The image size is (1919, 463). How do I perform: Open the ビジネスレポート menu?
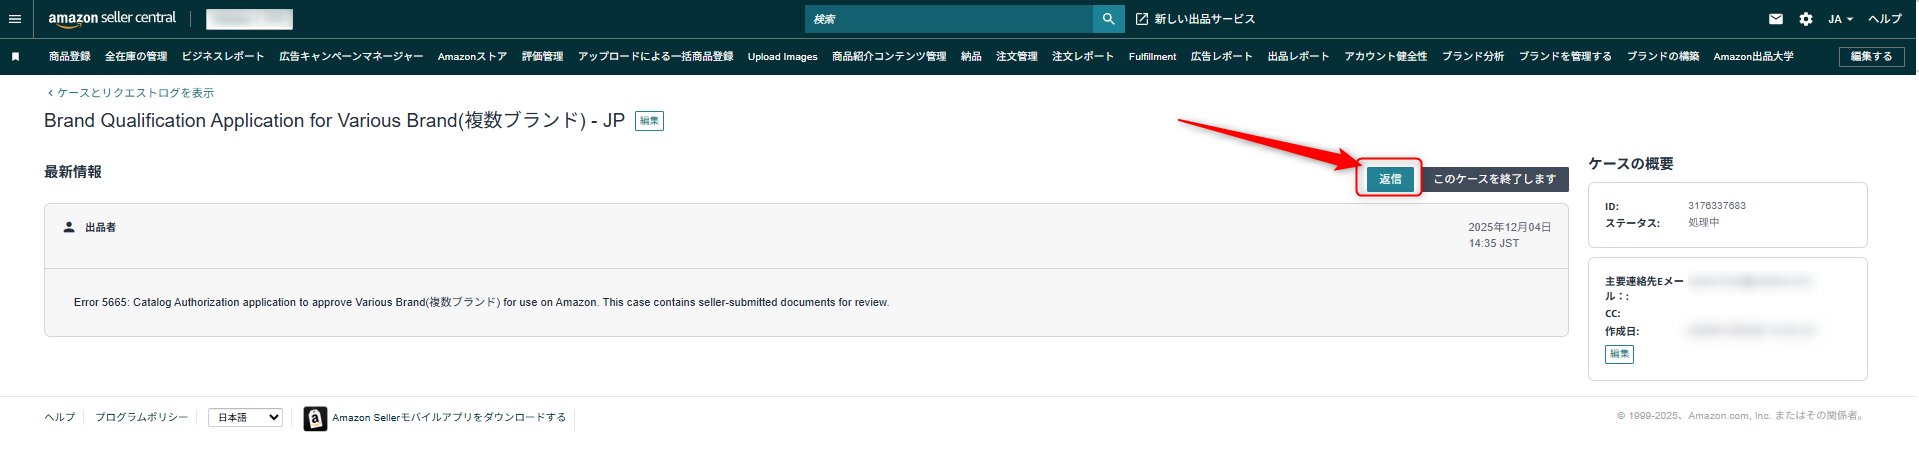click(223, 57)
